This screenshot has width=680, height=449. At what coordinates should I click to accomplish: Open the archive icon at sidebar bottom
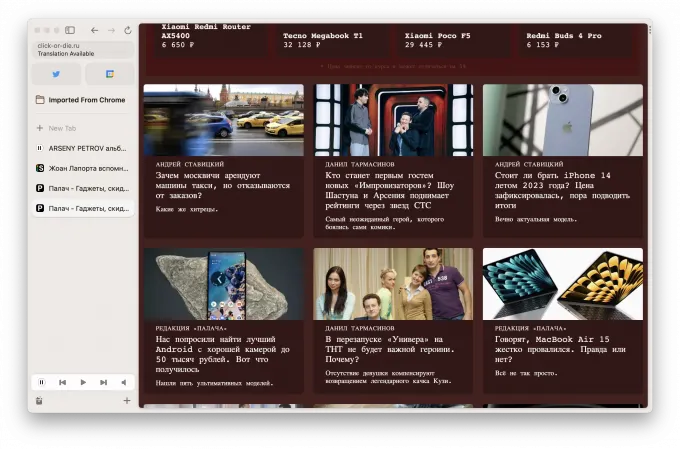click(x=39, y=401)
